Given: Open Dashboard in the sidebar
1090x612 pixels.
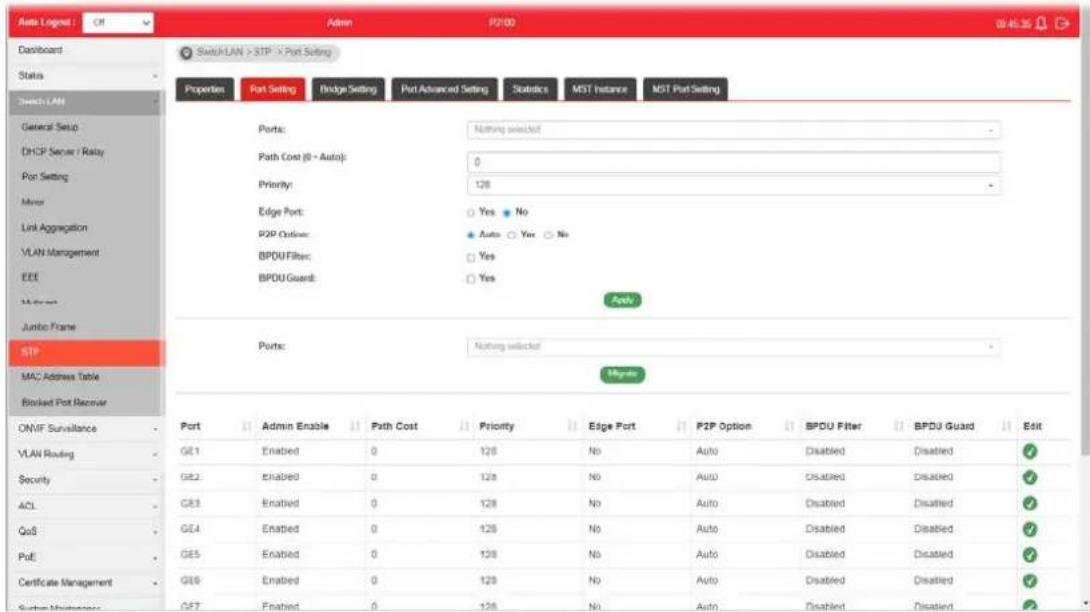Looking at the screenshot, I should pyautogui.click(x=40, y=50).
